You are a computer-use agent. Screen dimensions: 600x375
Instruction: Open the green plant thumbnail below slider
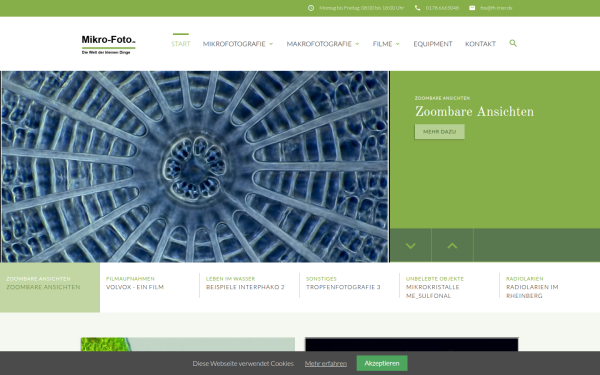tap(188, 344)
